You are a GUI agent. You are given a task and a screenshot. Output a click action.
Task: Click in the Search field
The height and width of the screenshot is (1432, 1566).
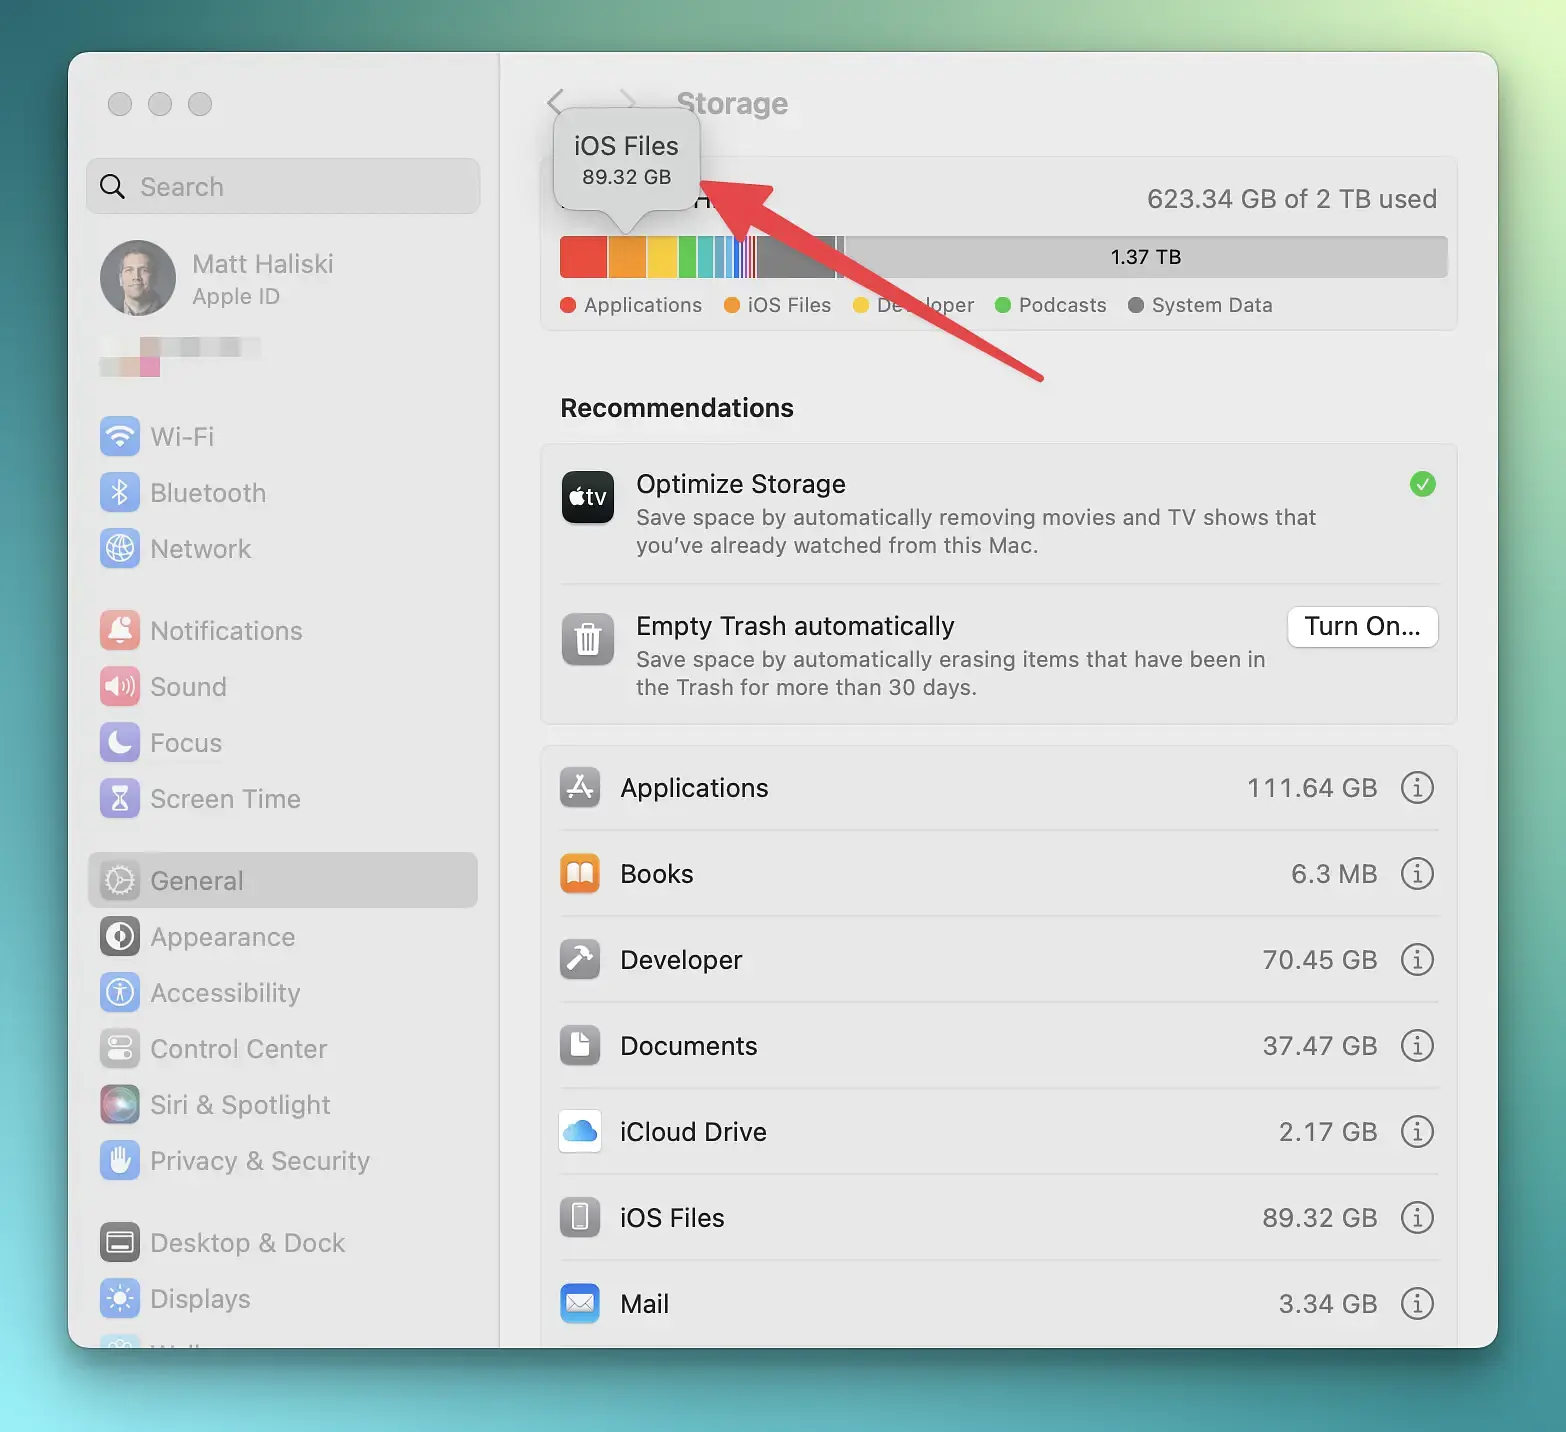tap(283, 186)
